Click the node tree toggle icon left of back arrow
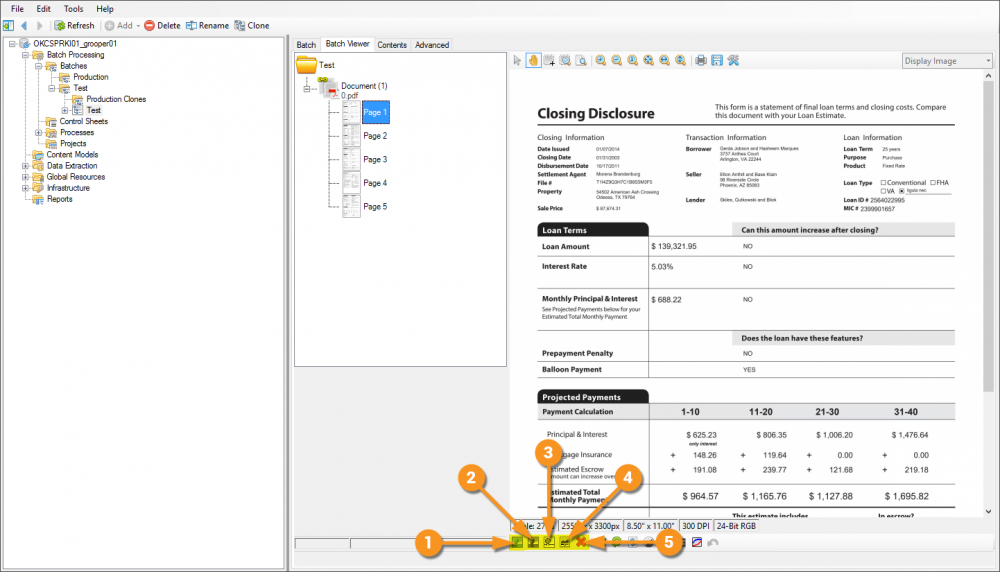Viewport: 1000px width, 572px height. (8, 26)
